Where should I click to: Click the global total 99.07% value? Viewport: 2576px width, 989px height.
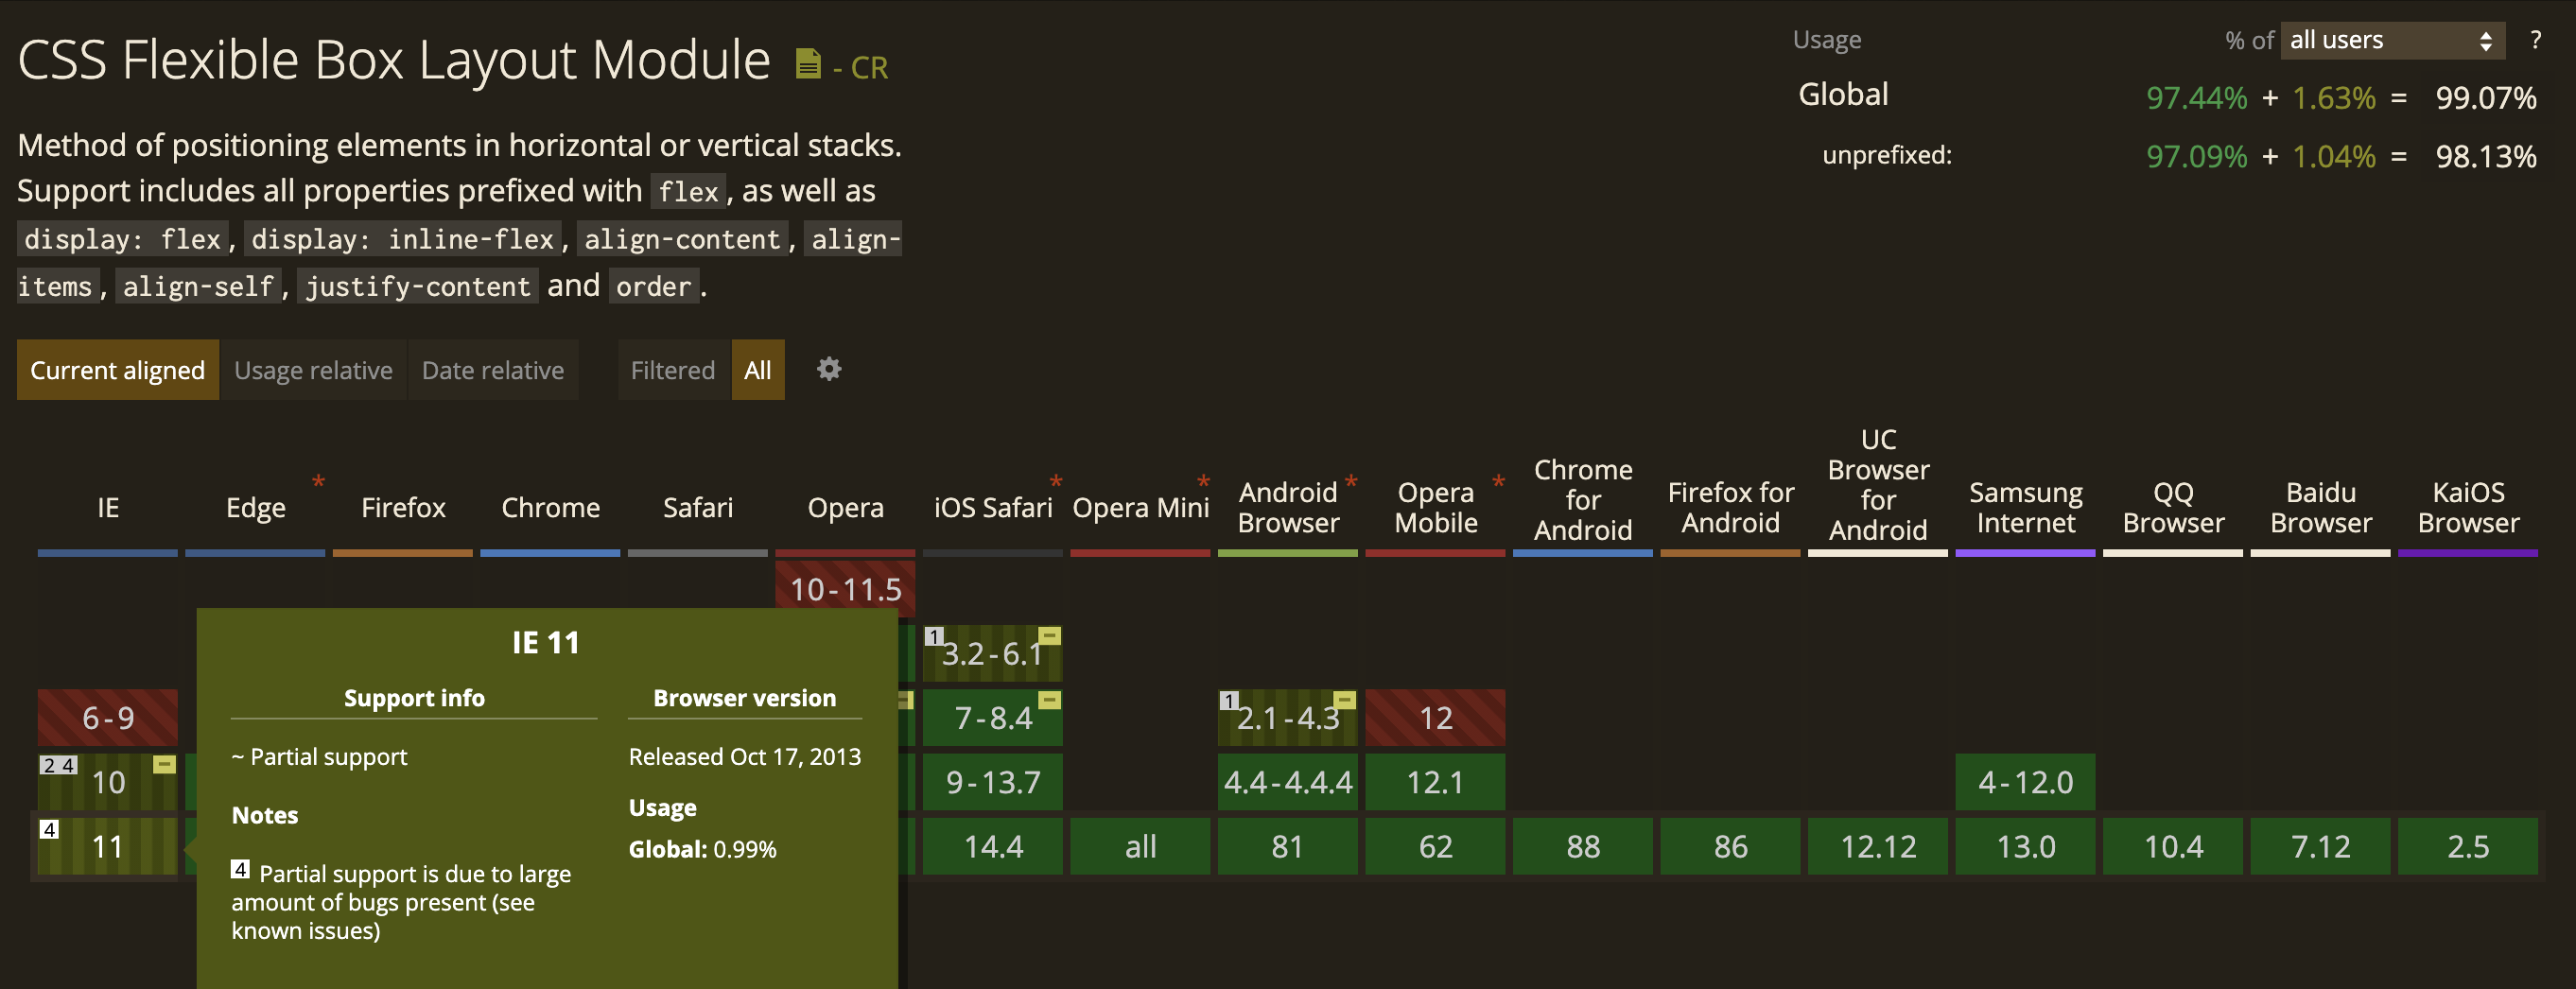2486,98
